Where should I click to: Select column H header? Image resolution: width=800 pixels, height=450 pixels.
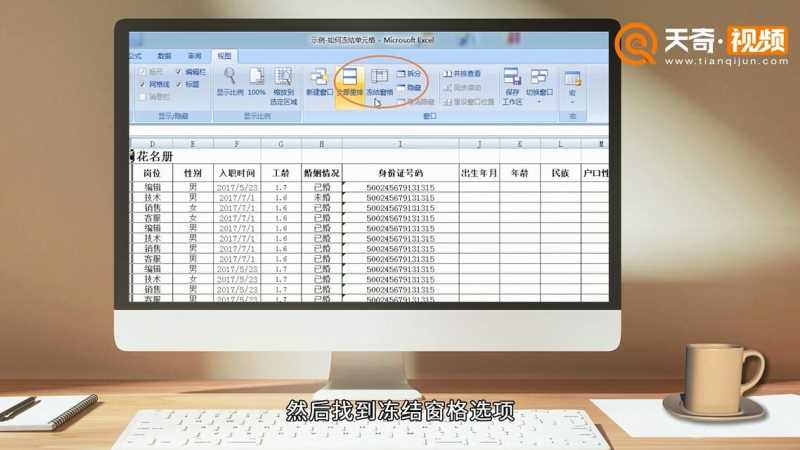pyautogui.click(x=321, y=144)
